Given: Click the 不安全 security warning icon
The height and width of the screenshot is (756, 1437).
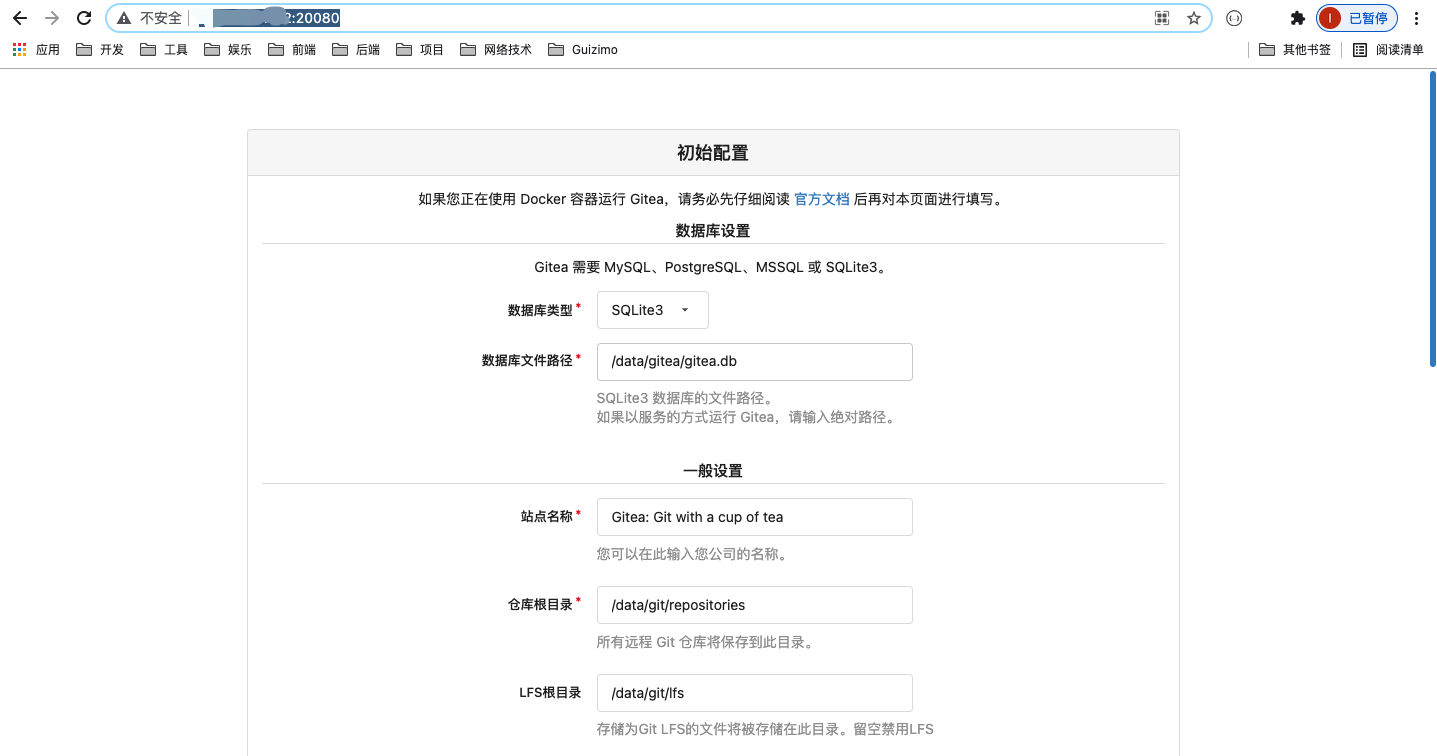Looking at the screenshot, I should (124, 17).
